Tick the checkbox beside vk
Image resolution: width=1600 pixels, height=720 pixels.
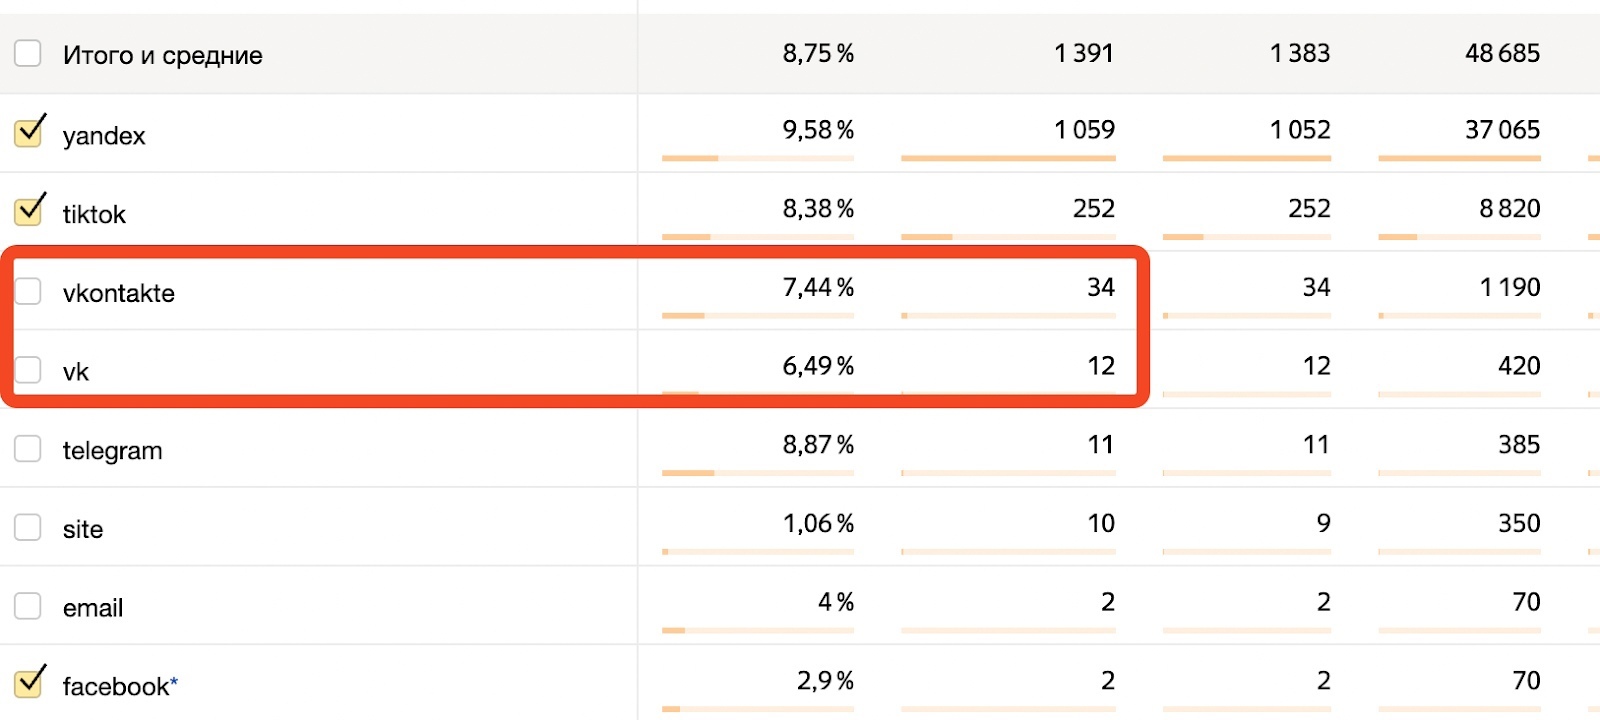coord(28,370)
